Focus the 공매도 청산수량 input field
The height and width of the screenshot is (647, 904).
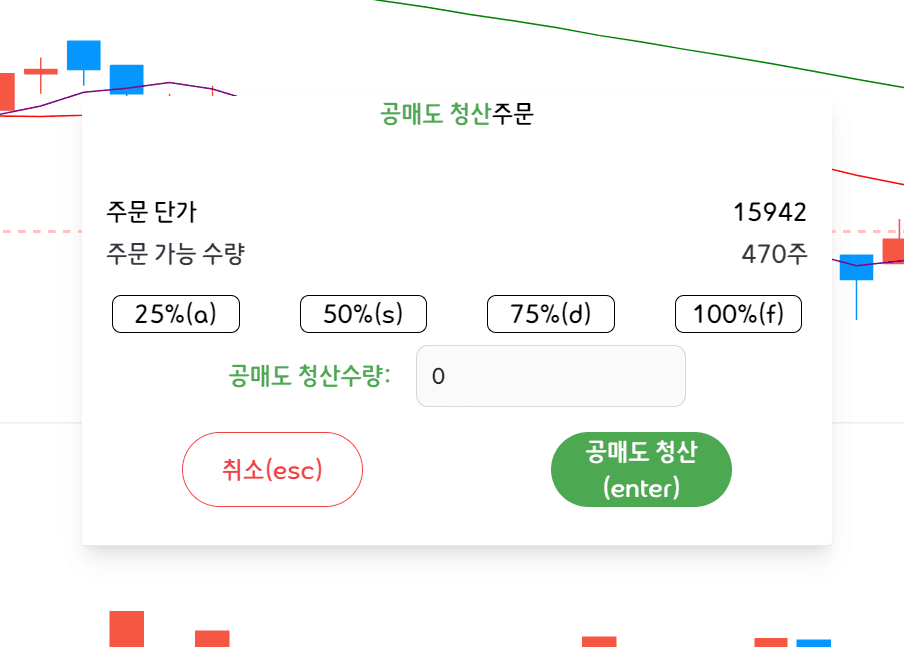pyautogui.click(x=551, y=376)
